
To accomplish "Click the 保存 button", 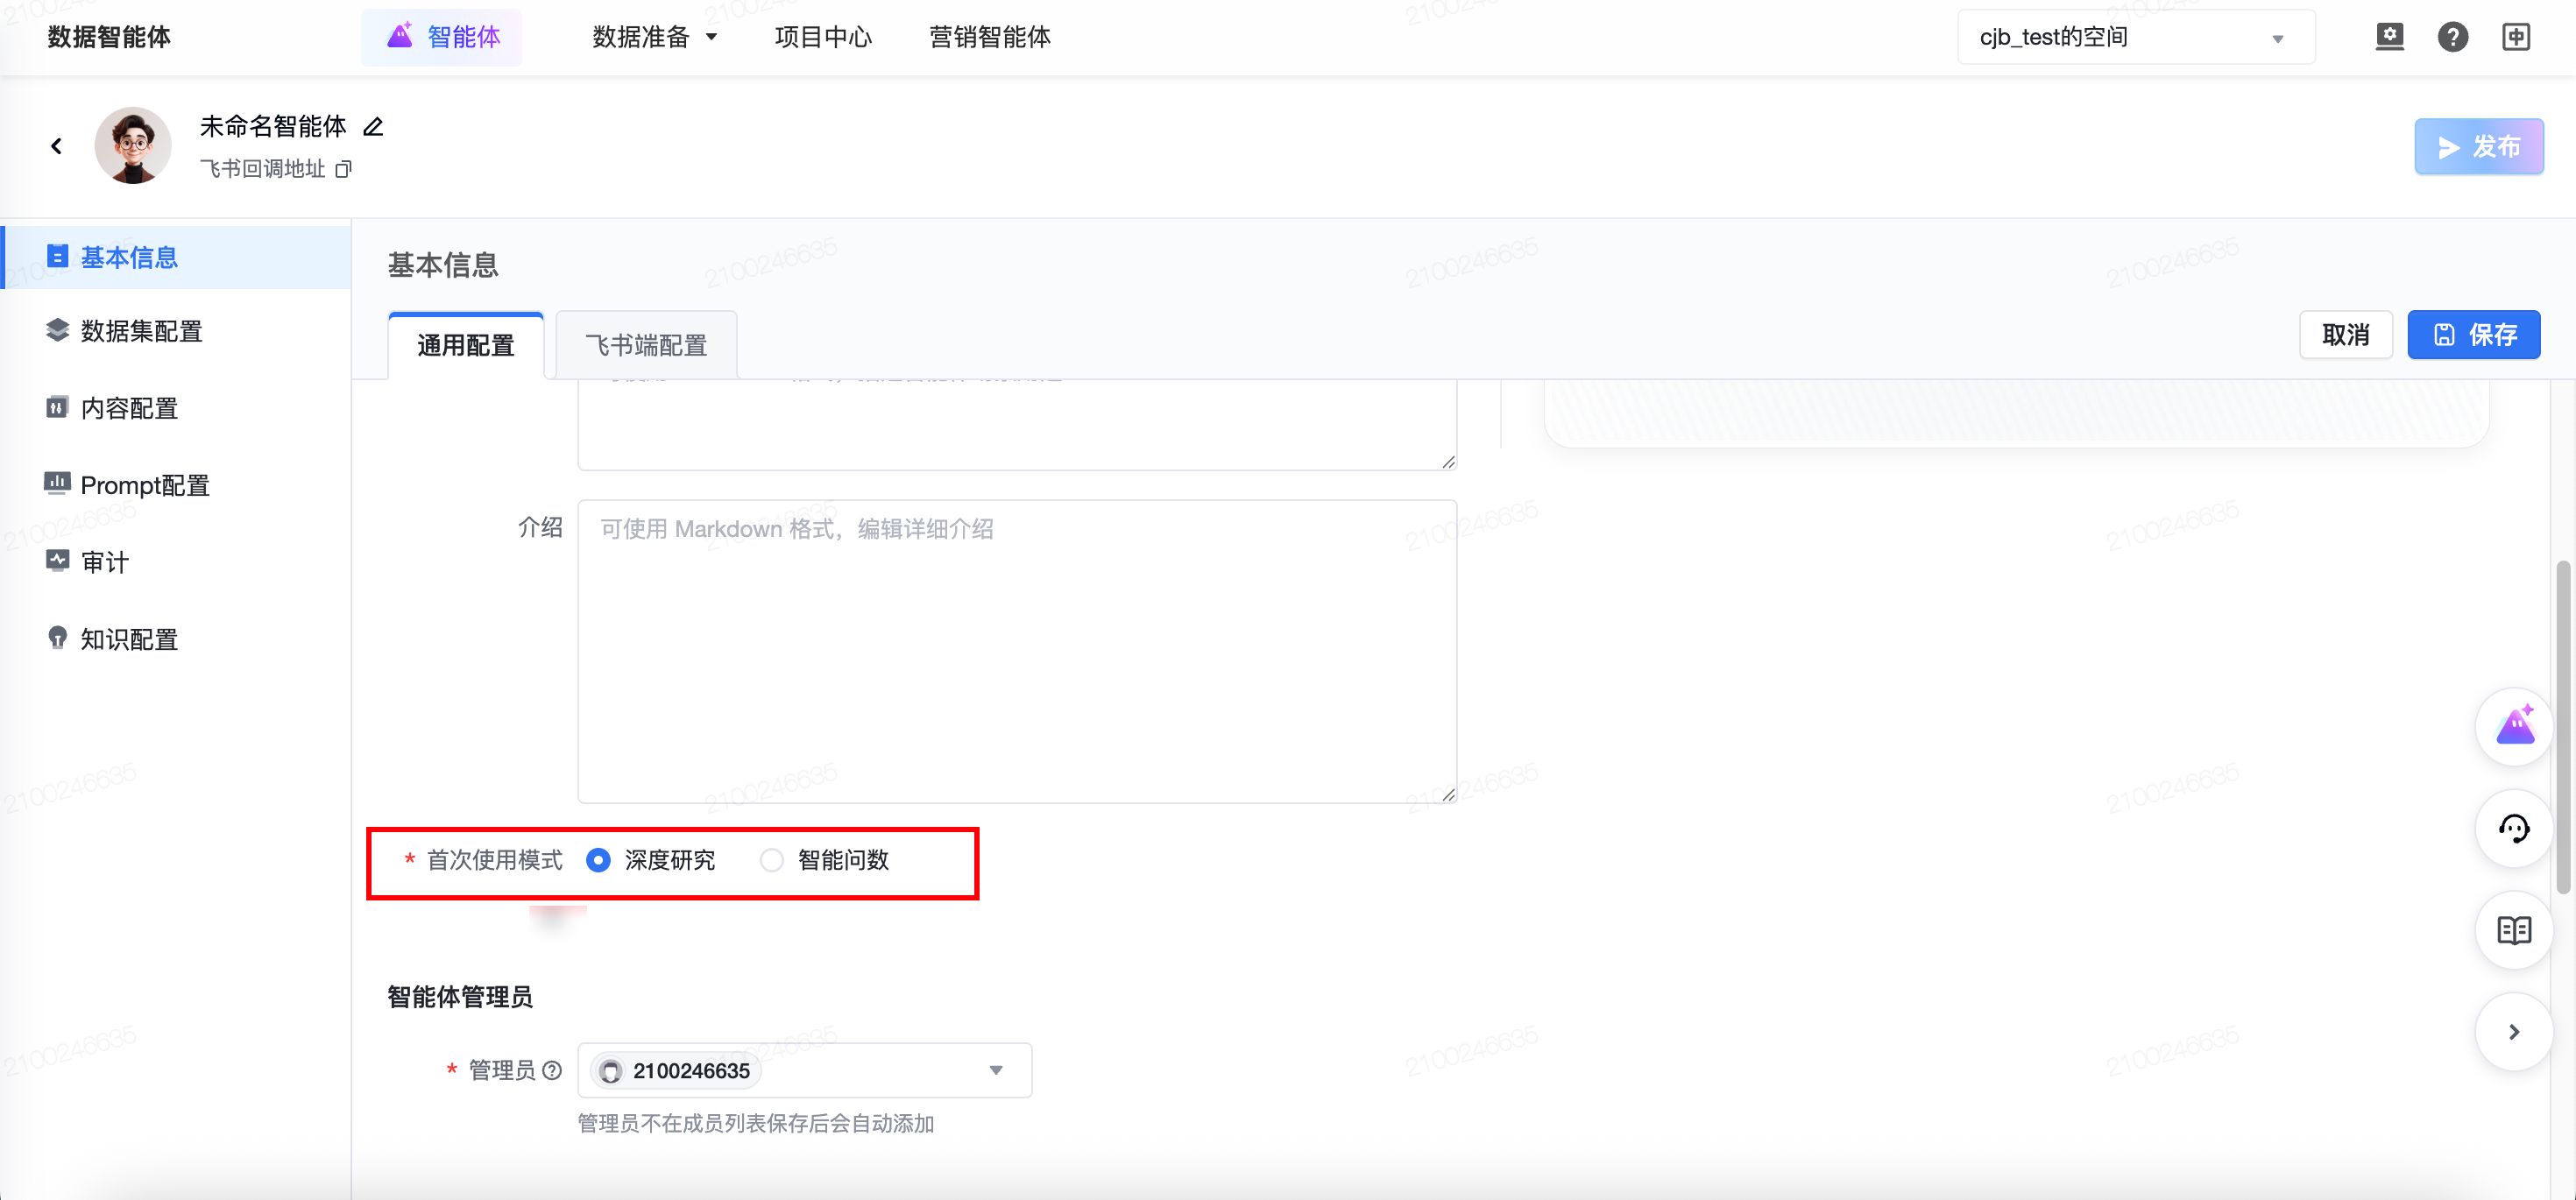I will coord(2473,335).
